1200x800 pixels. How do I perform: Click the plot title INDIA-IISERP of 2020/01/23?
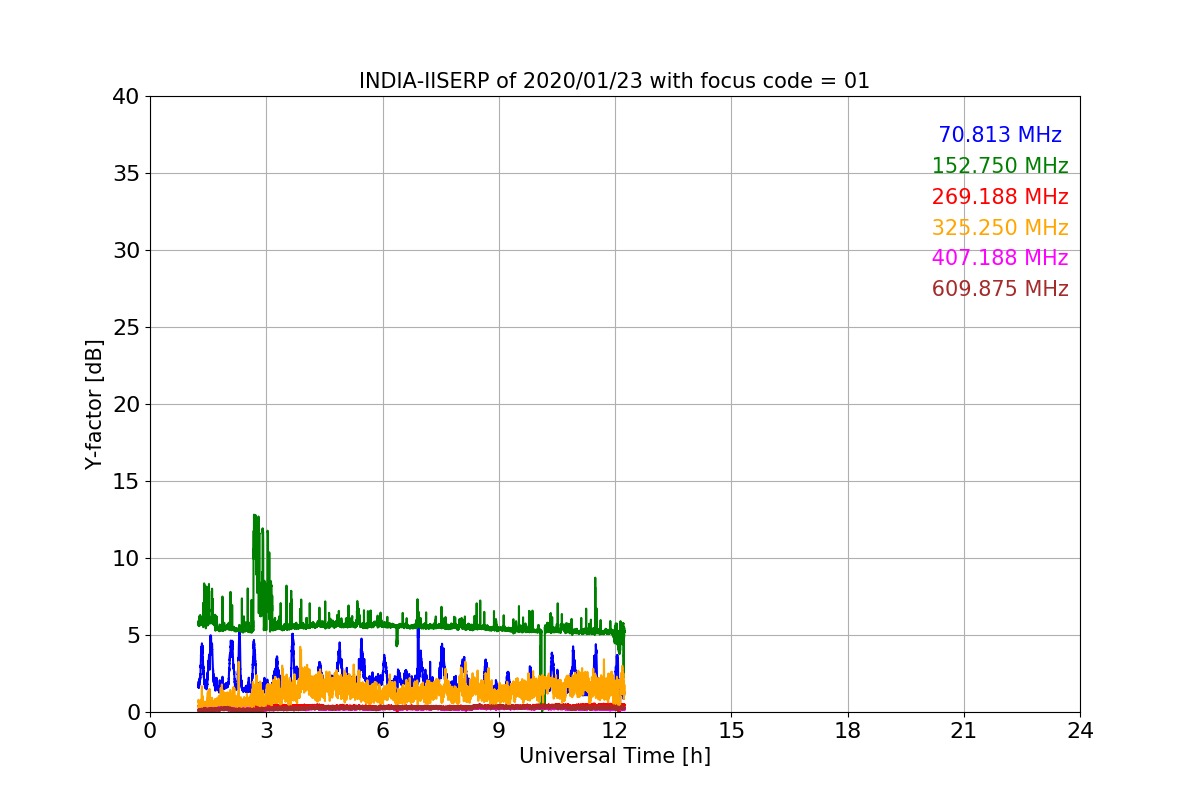click(x=614, y=81)
